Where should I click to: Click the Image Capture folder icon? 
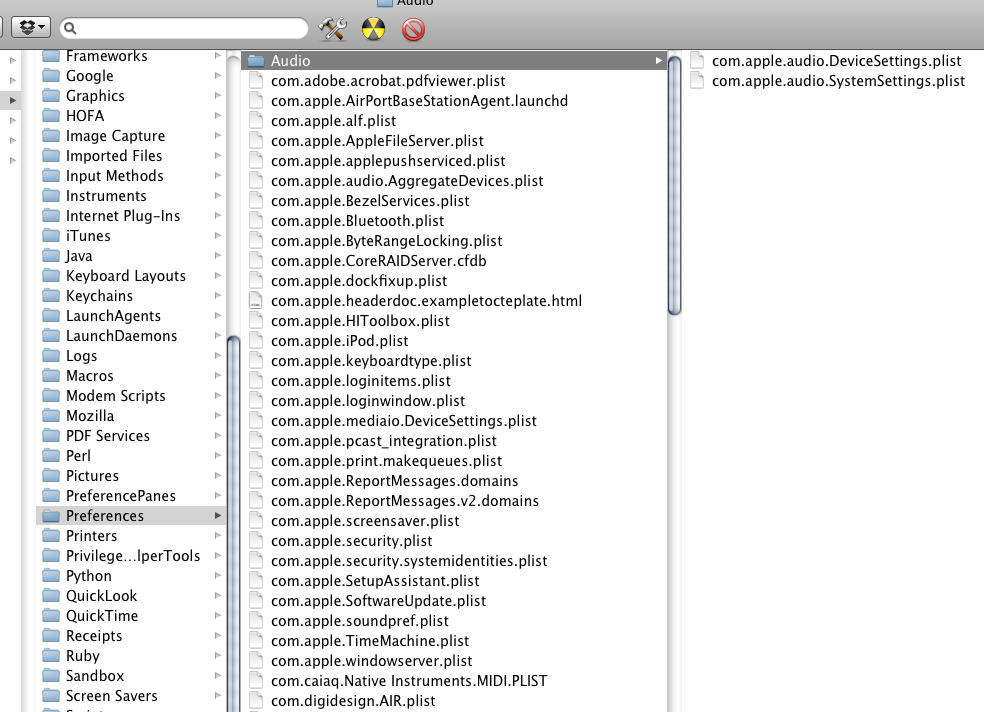pyautogui.click(x=51, y=136)
